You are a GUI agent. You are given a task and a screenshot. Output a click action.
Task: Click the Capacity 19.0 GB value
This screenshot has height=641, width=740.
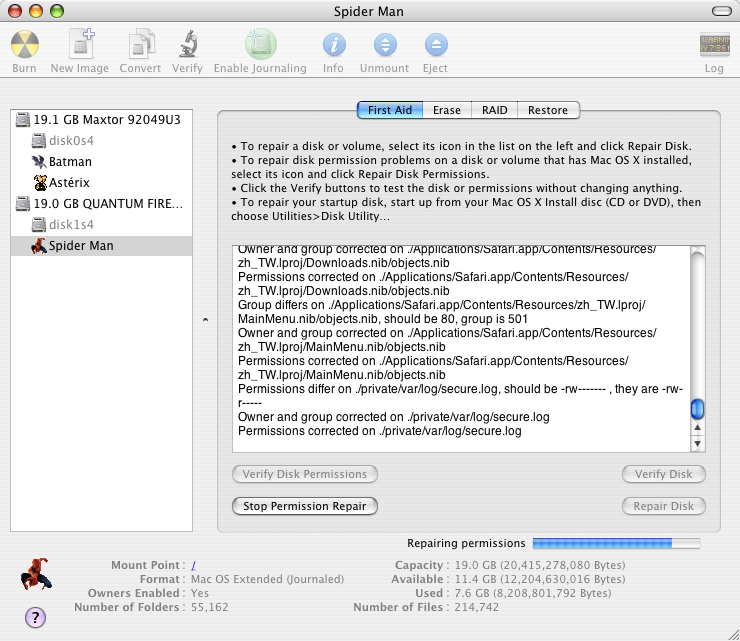point(539,565)
